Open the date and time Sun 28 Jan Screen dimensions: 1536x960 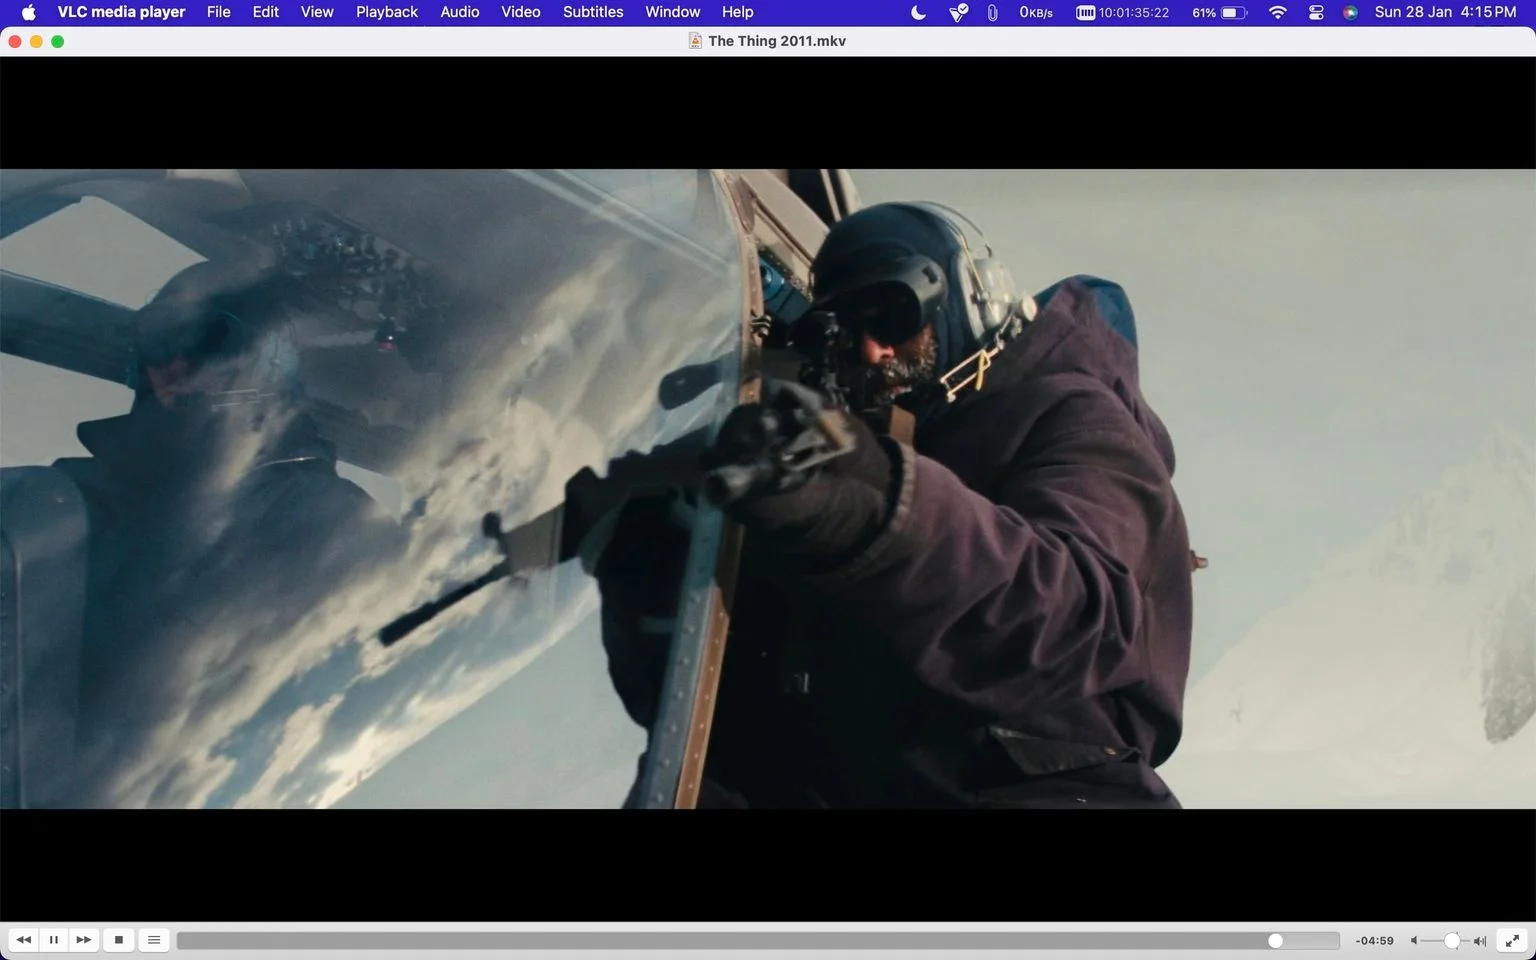point(1446,12)
